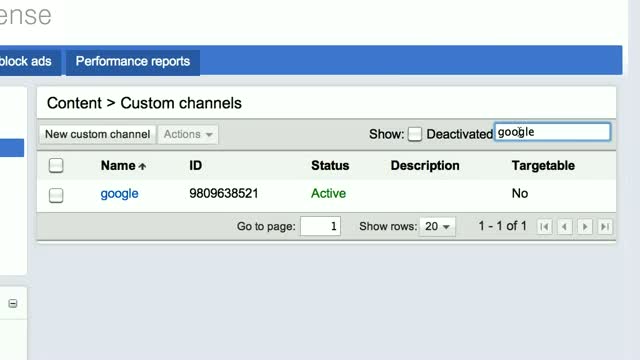Click the 1 - 1 of 1 count

(502, 226)
